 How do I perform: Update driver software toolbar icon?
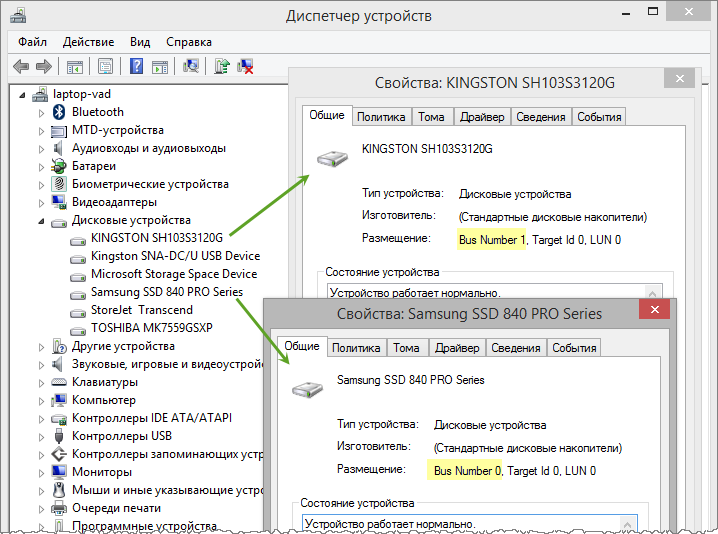point(222,66)
